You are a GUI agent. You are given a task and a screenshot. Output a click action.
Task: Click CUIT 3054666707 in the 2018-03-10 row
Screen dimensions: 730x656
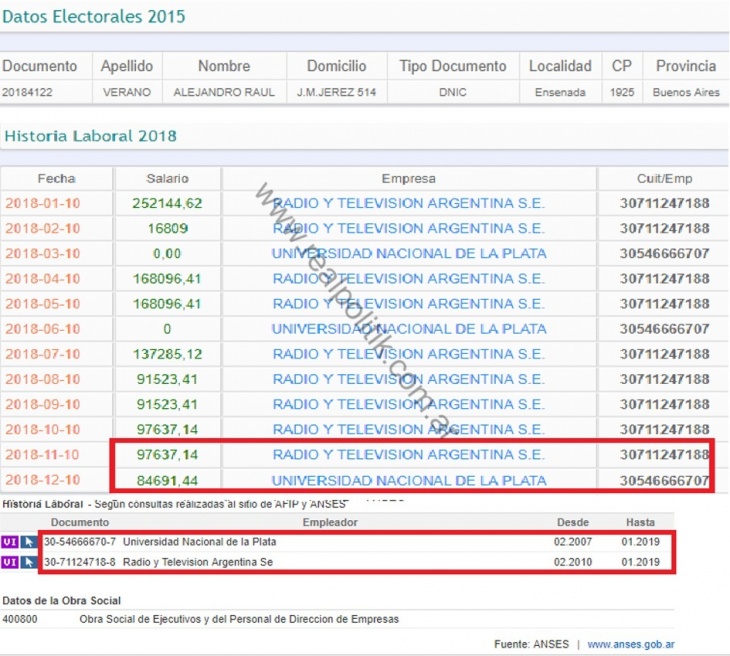click(664, 254)
